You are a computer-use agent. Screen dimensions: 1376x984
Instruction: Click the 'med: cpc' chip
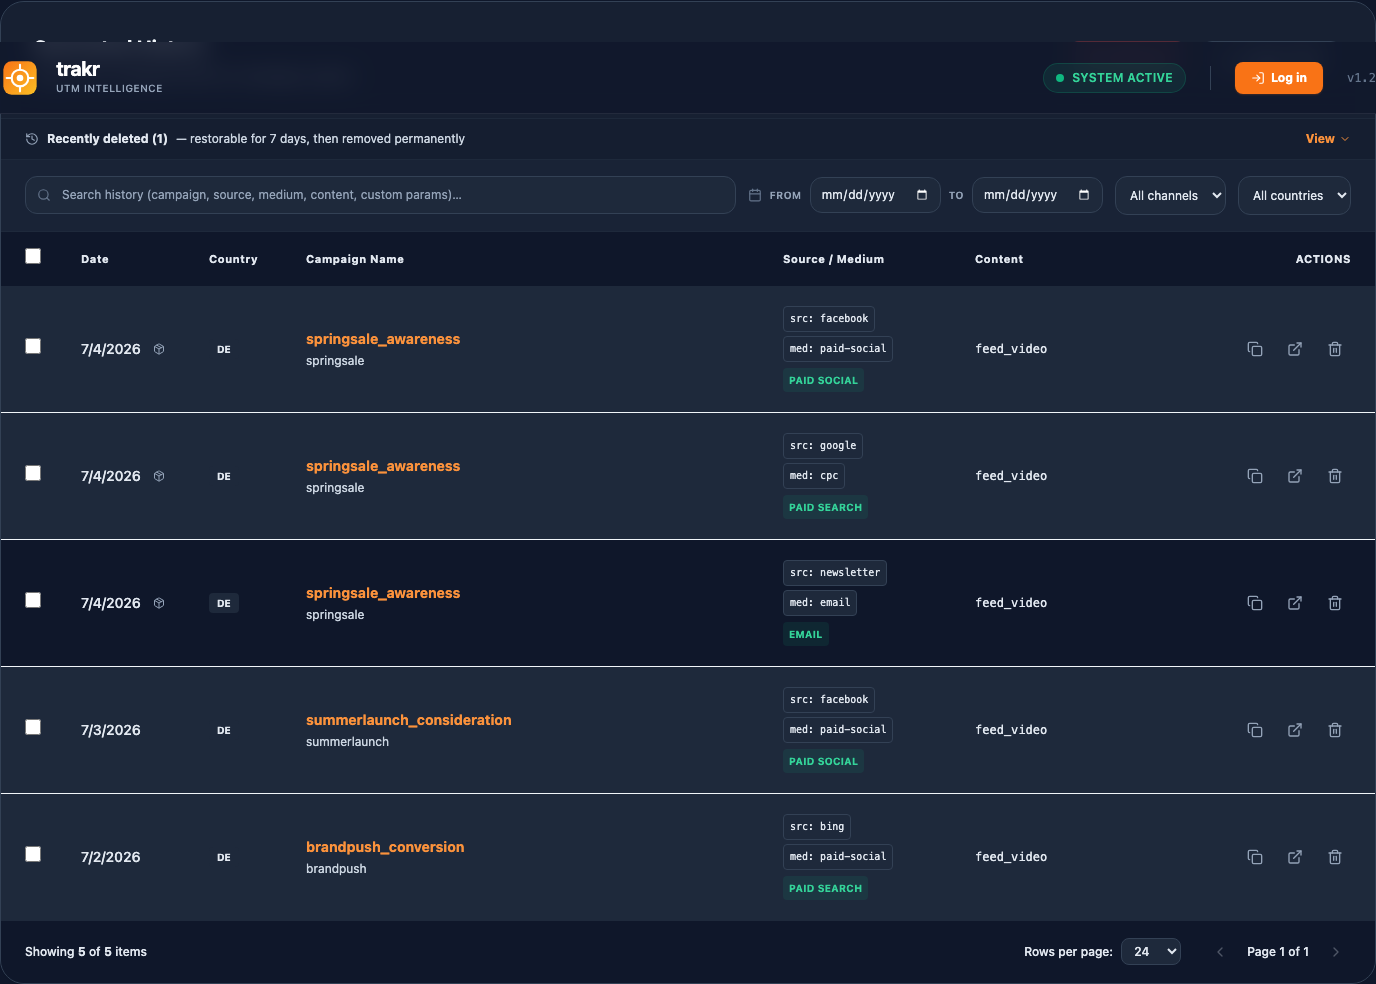[814, 476]
